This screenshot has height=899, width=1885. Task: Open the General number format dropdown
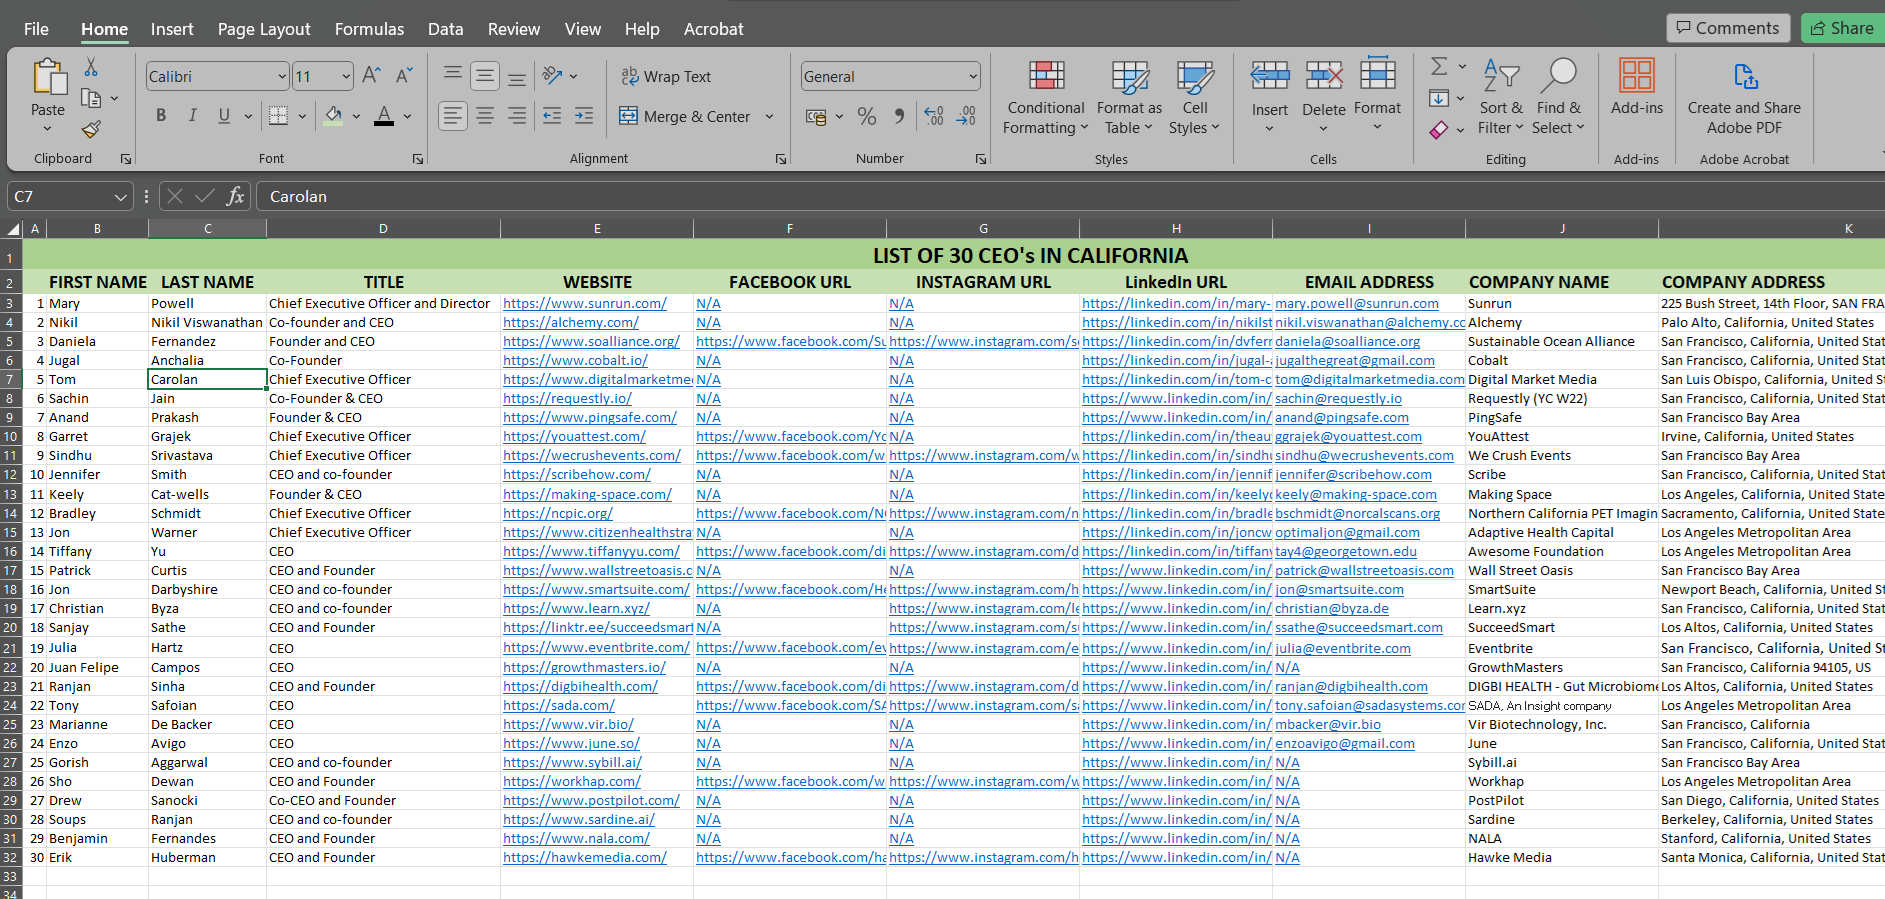972,76
